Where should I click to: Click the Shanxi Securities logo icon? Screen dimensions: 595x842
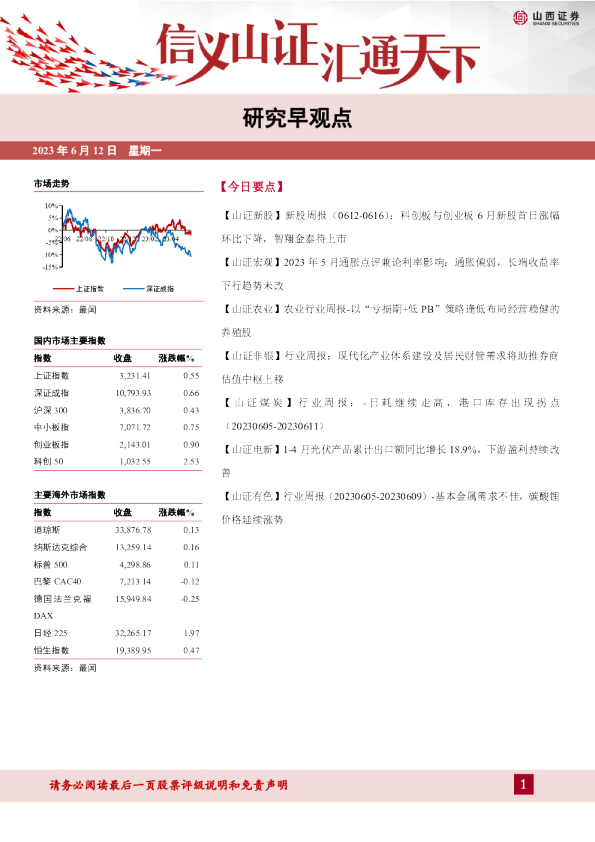coord(520,18)
